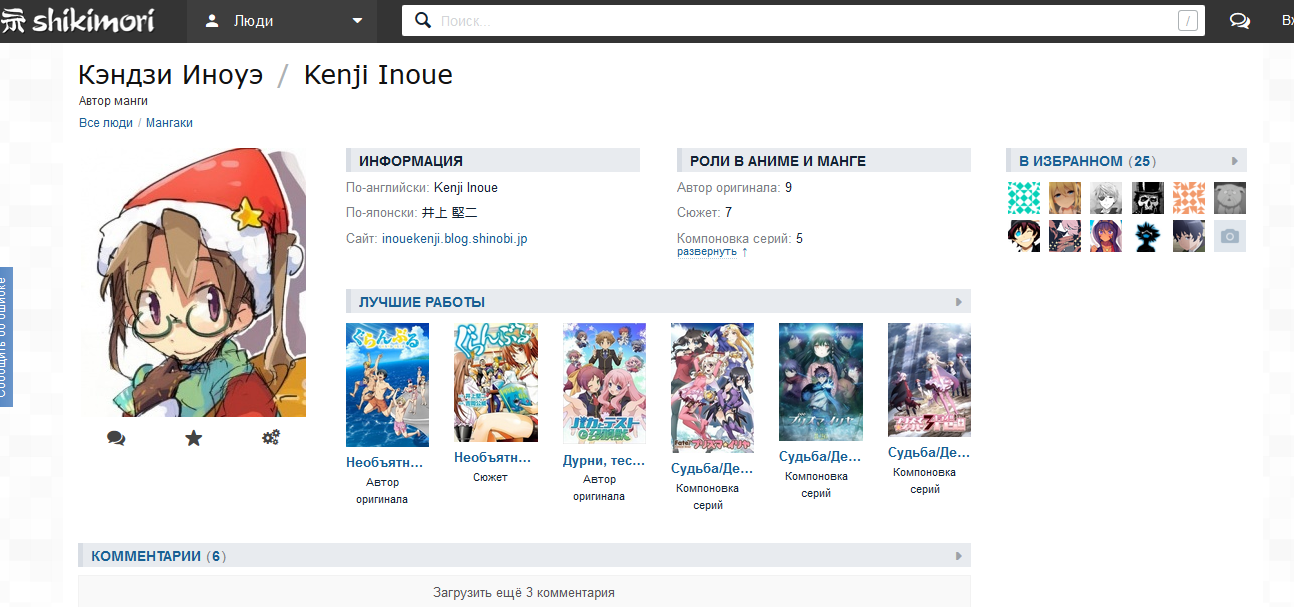Open the orange patterned favorite avatar

(x=1189, y=198)
